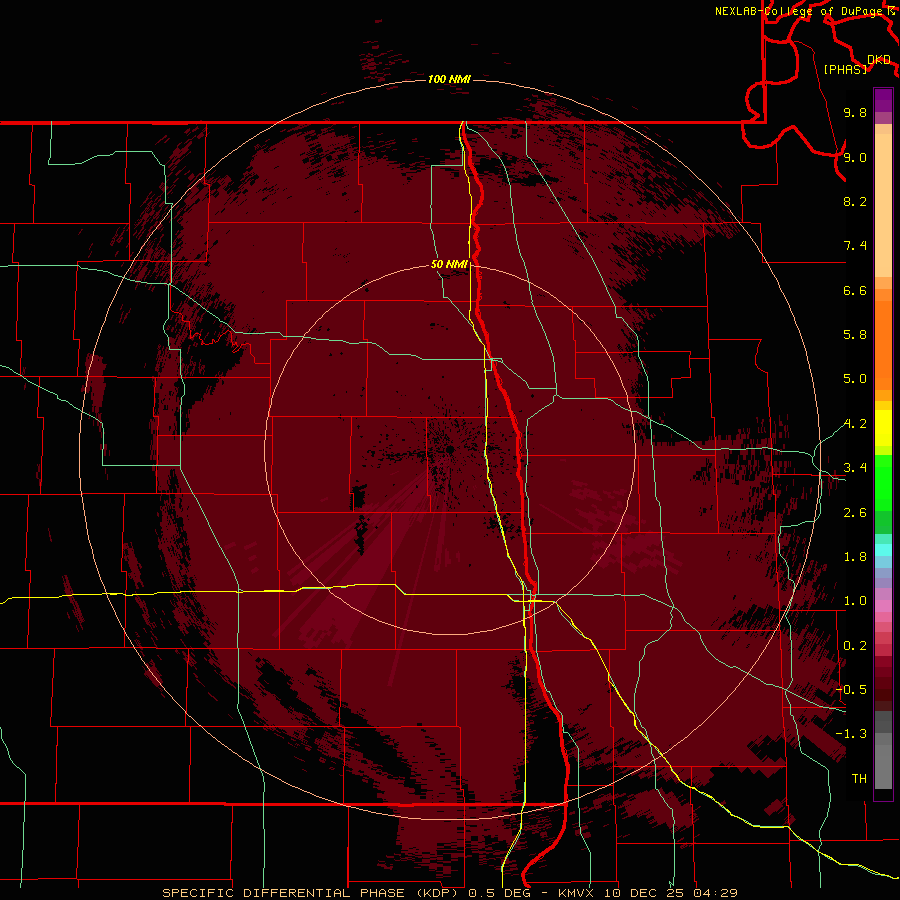Click the 6.6 scale value
Viewport: 900px width, 900px height.
point(855,290)
